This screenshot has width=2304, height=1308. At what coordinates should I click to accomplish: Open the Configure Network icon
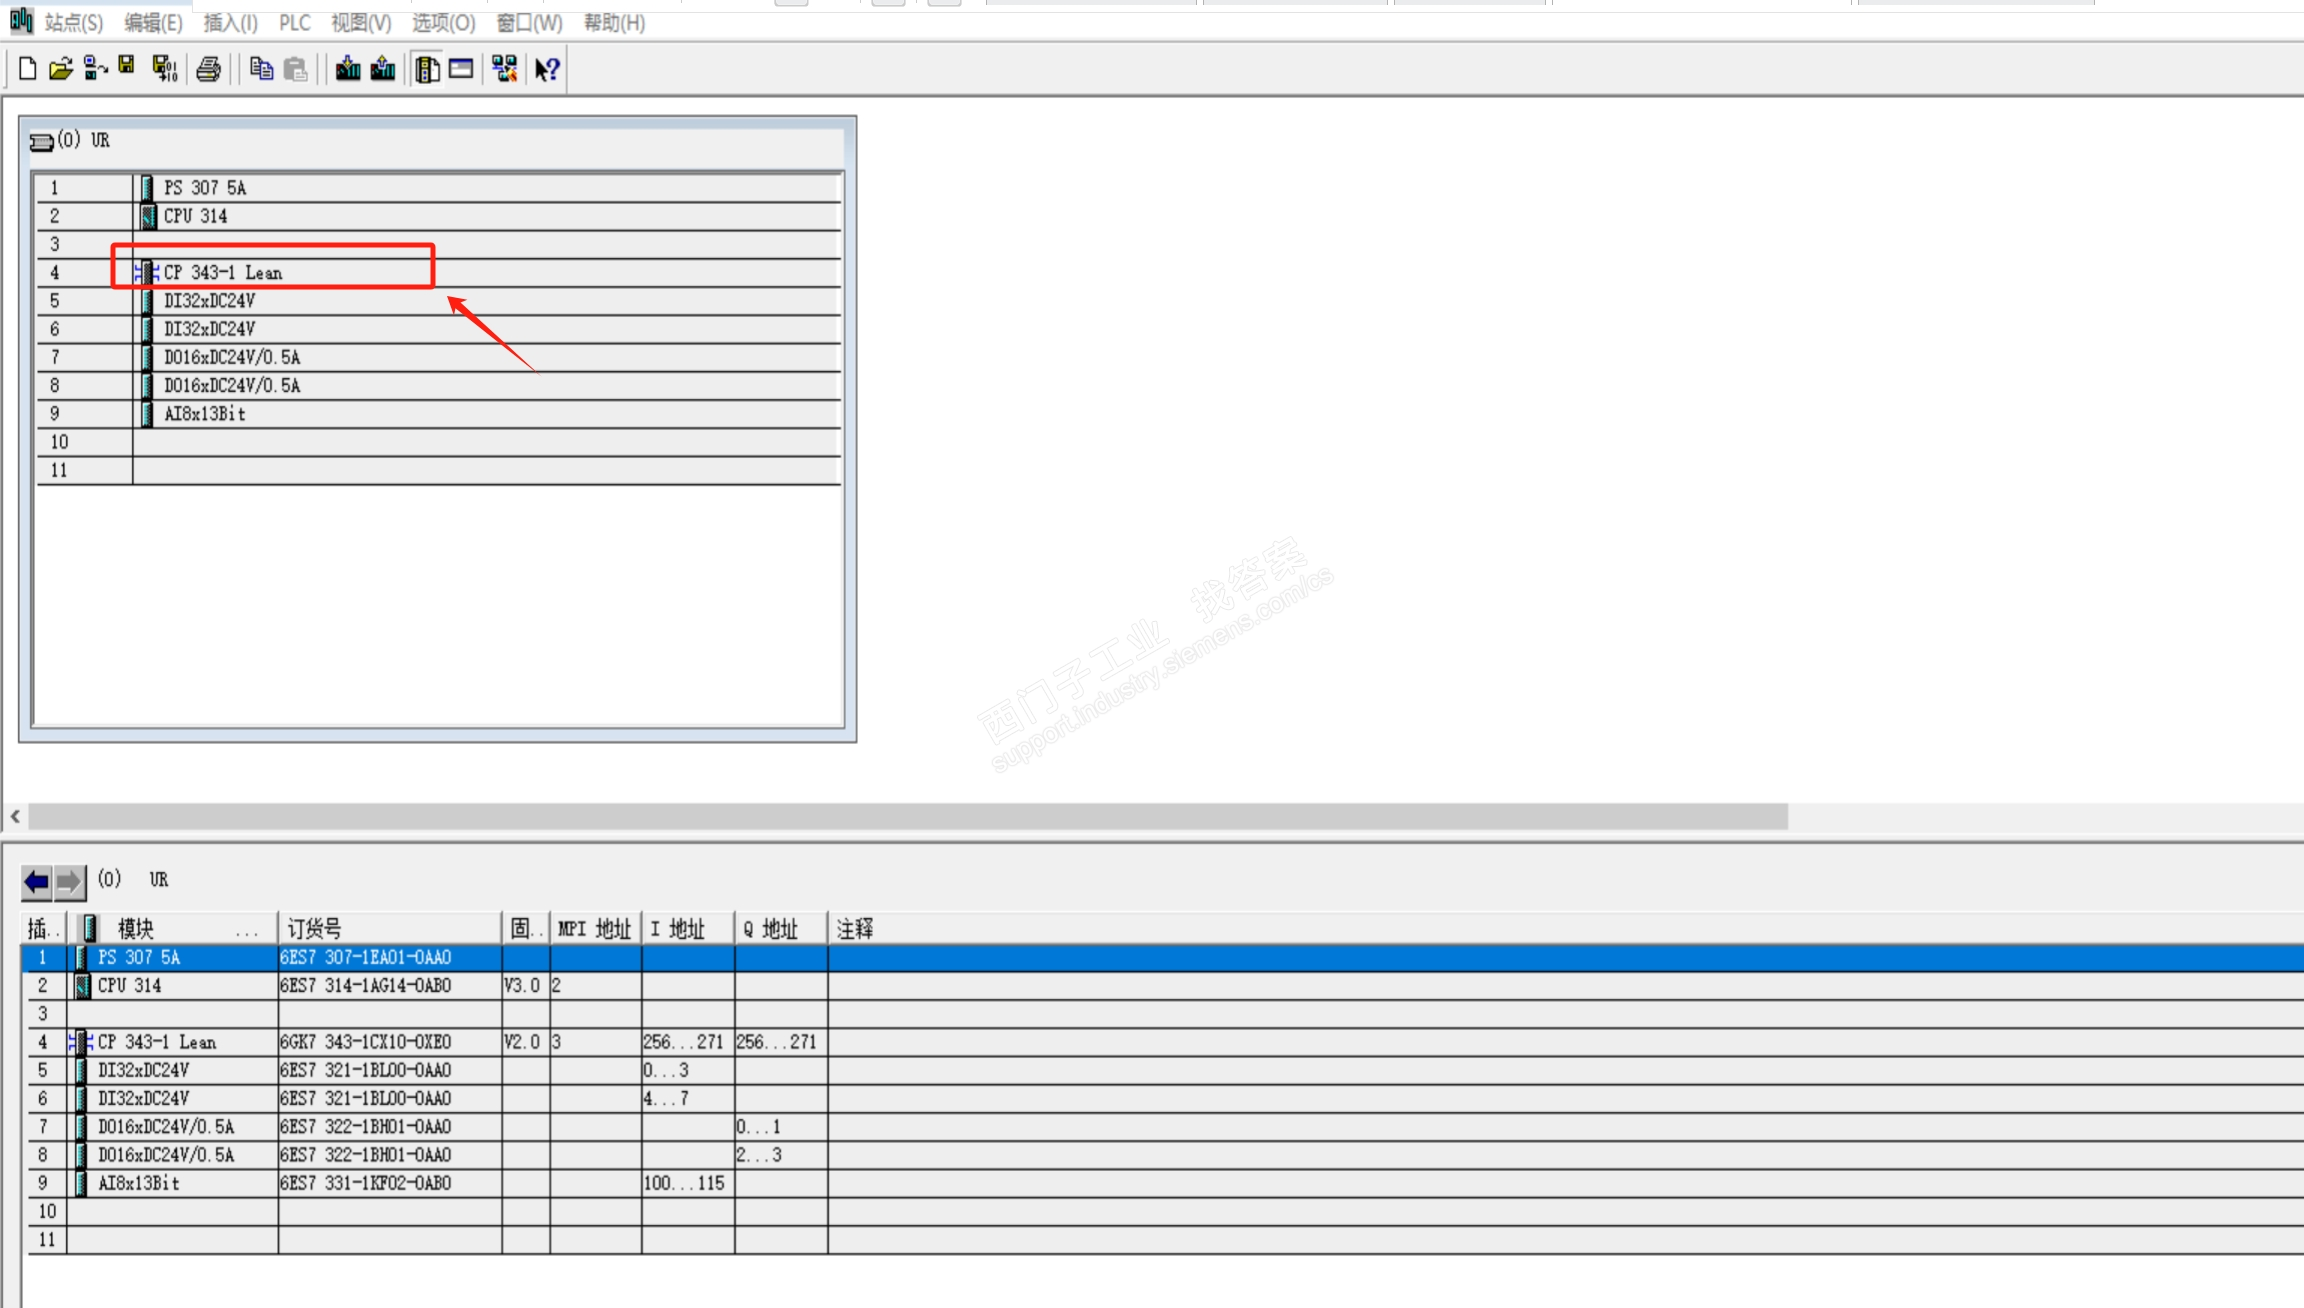(x=504, y=69)
